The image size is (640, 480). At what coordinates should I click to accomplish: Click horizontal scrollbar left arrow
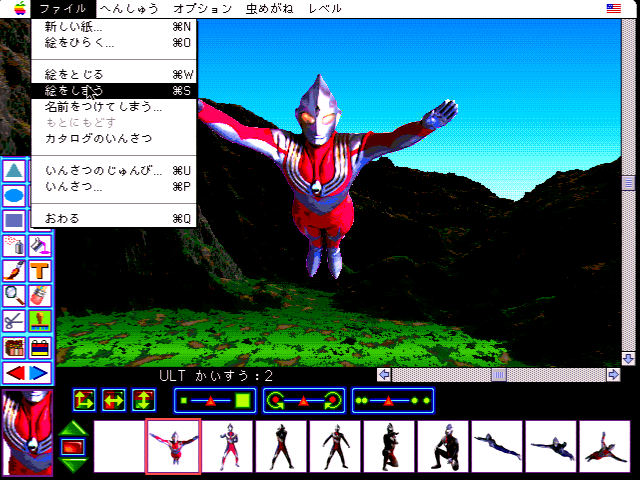384,374
